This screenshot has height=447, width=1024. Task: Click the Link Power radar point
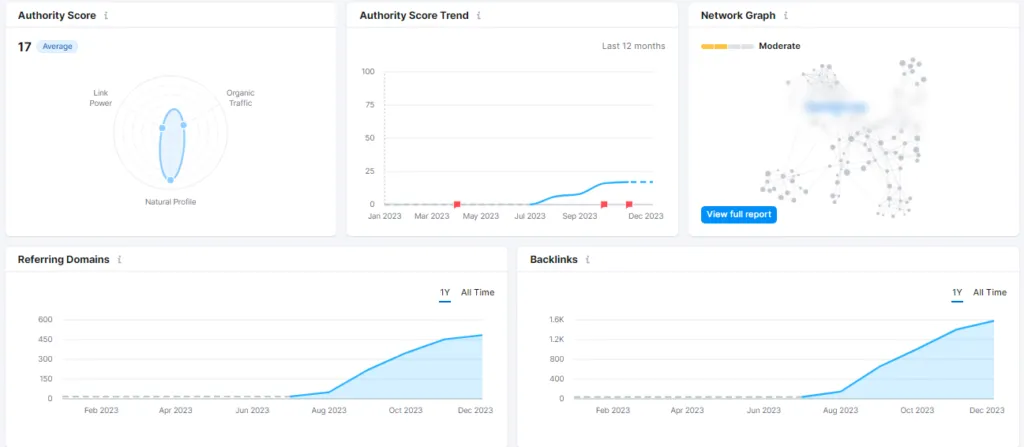pyautogui.click(x=162, y=128)
